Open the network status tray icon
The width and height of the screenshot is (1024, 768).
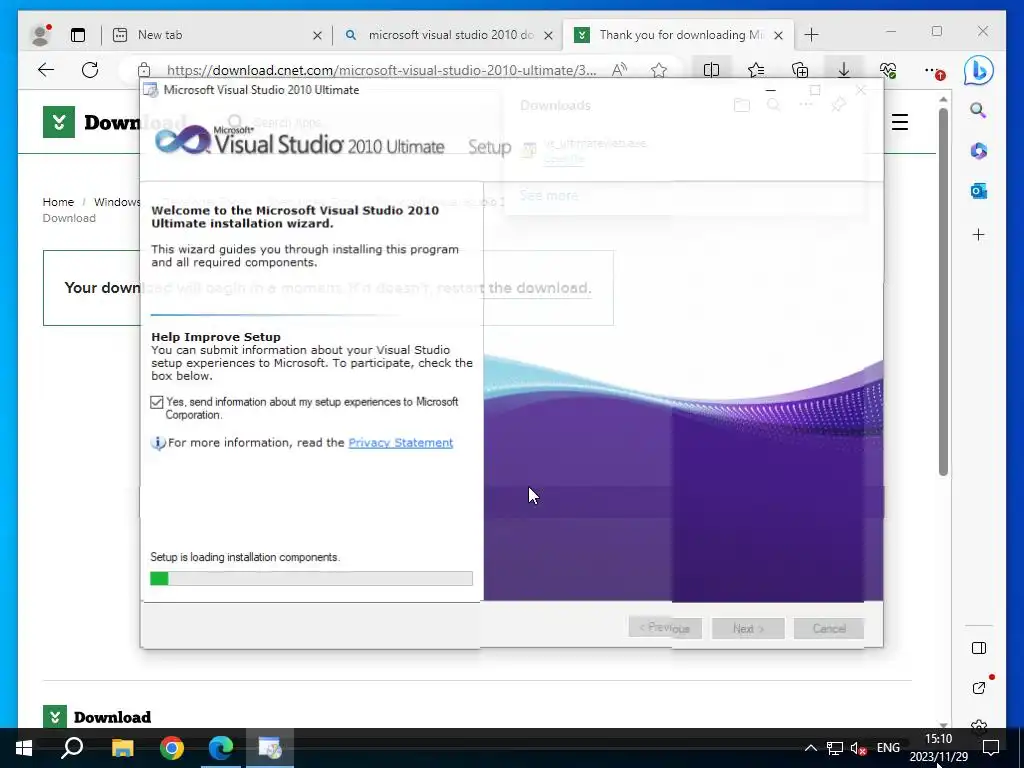click(835, 748)
